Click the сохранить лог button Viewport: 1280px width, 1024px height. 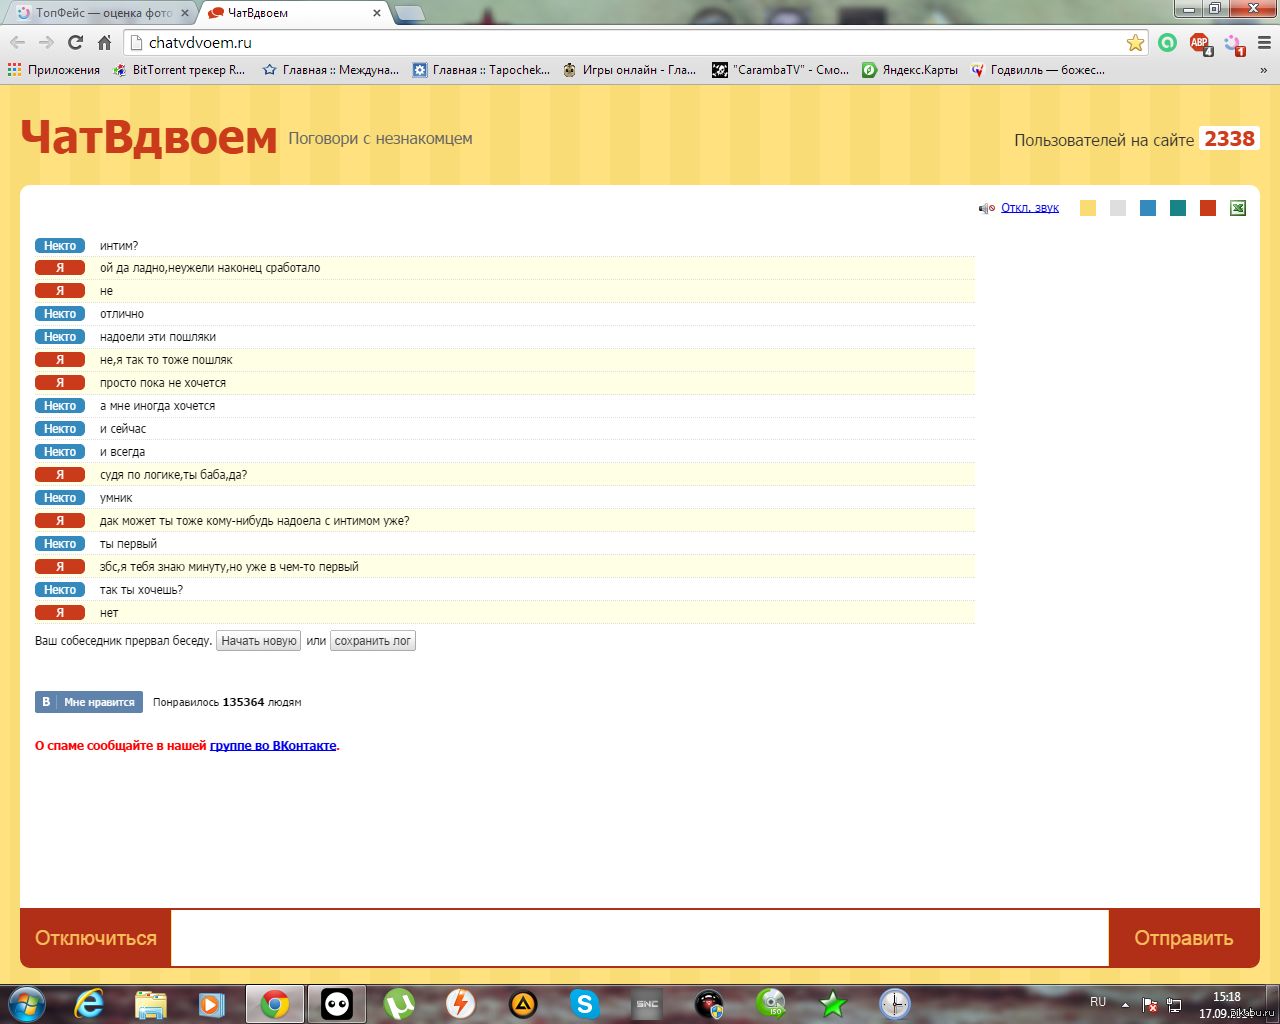[x=372, y=641]
